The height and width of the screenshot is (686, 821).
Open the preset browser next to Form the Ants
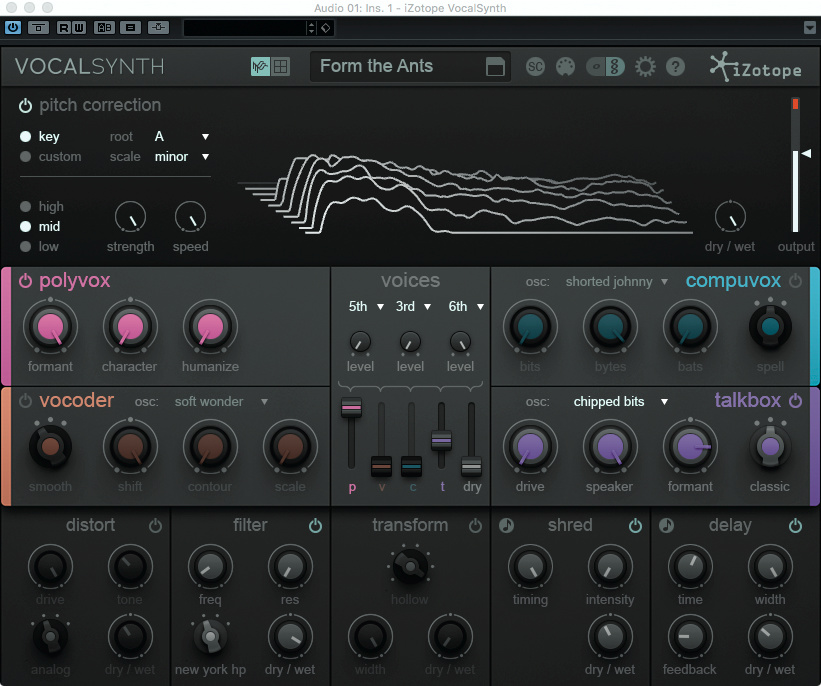click(x=495, y=67)
